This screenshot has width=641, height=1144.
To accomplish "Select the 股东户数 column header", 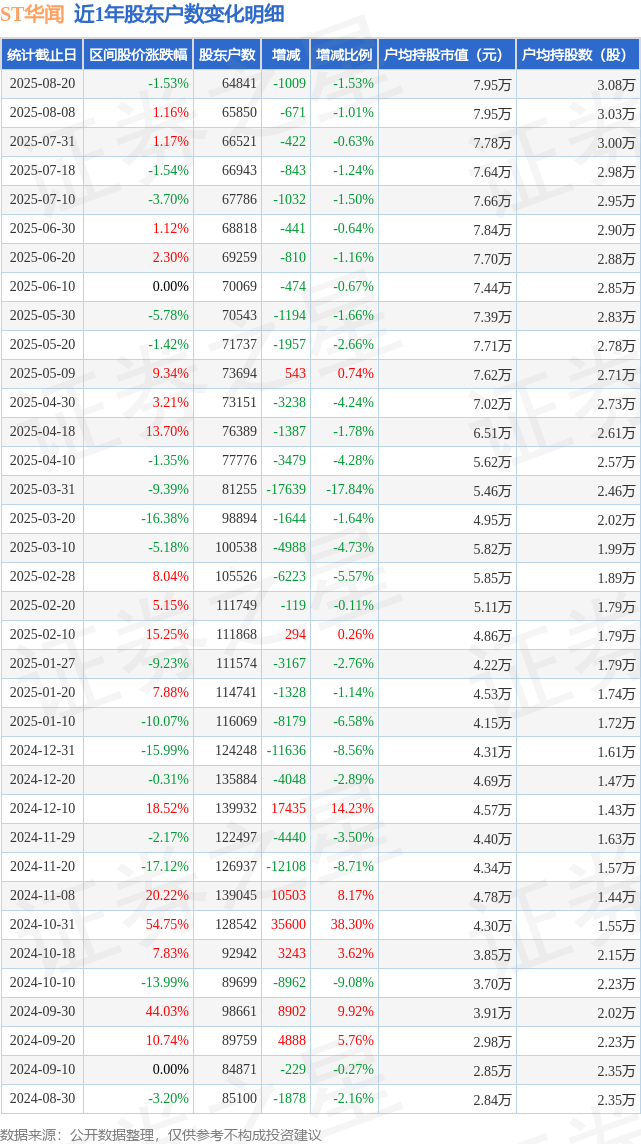I will pos(227,55).
